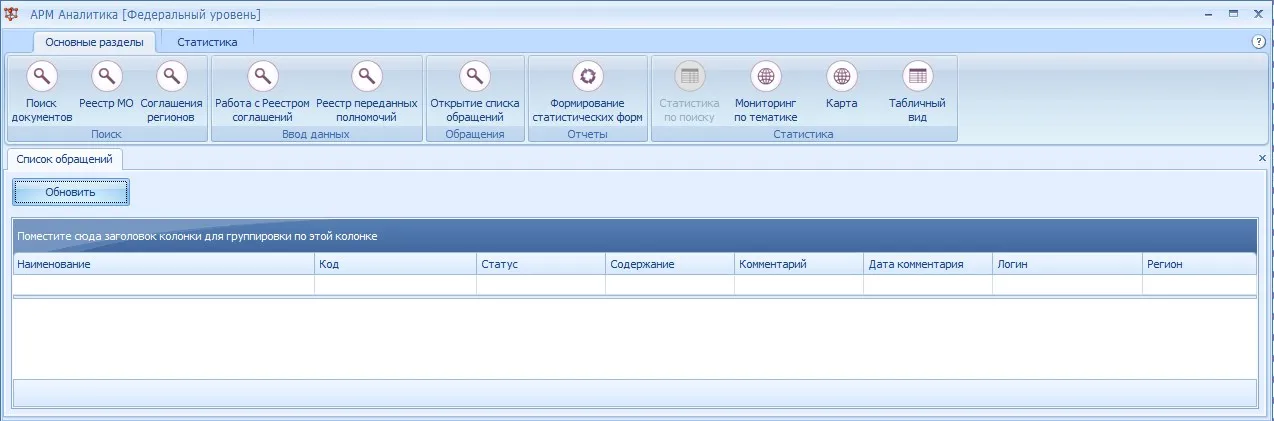Open Поиск документов search icon
This screenshot has width=1274, height=421.
(42, 76)
